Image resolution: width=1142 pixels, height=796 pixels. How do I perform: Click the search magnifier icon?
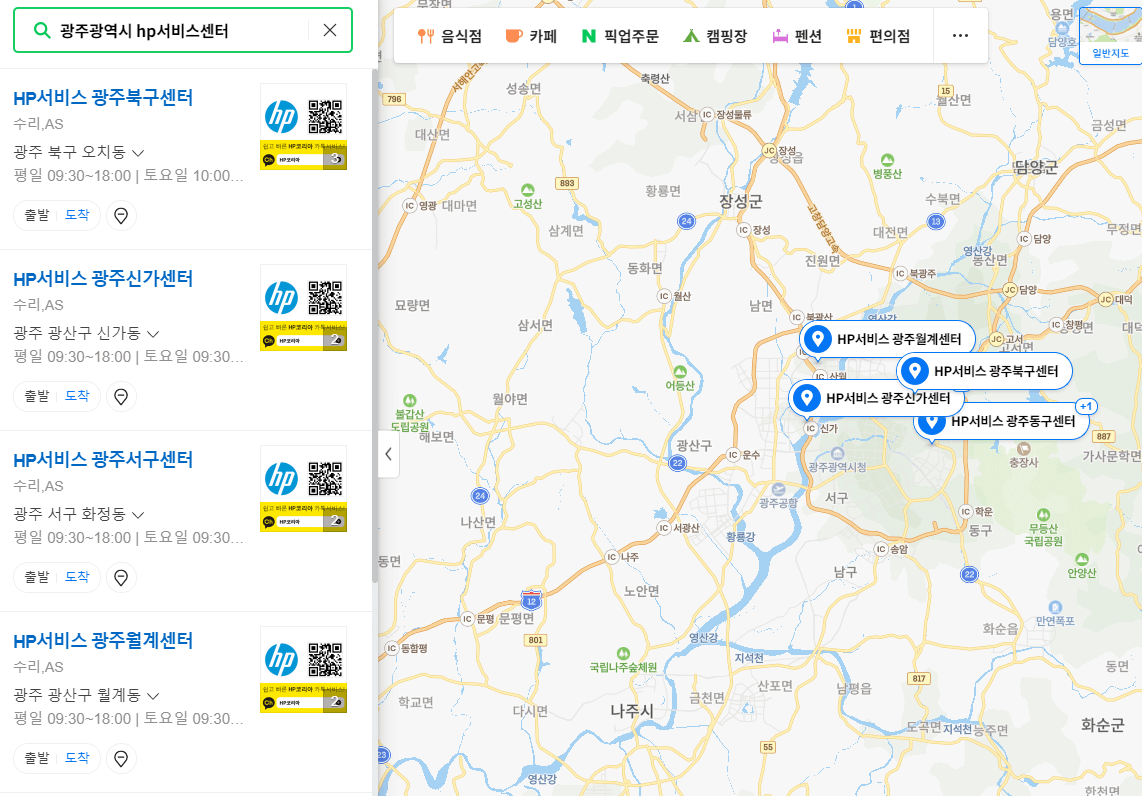tap(42, 31)
